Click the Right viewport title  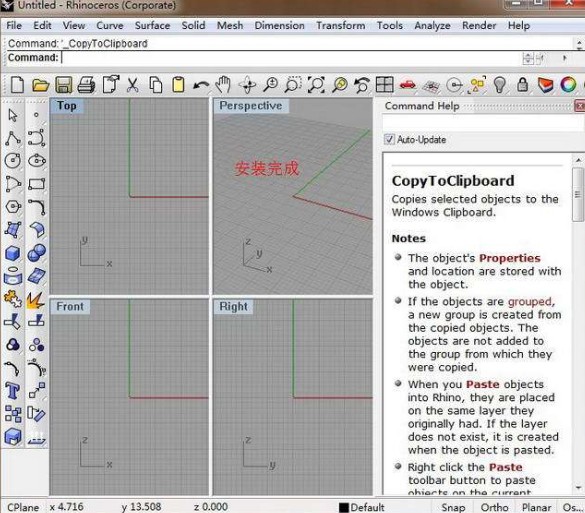click(x=234, y=307)
